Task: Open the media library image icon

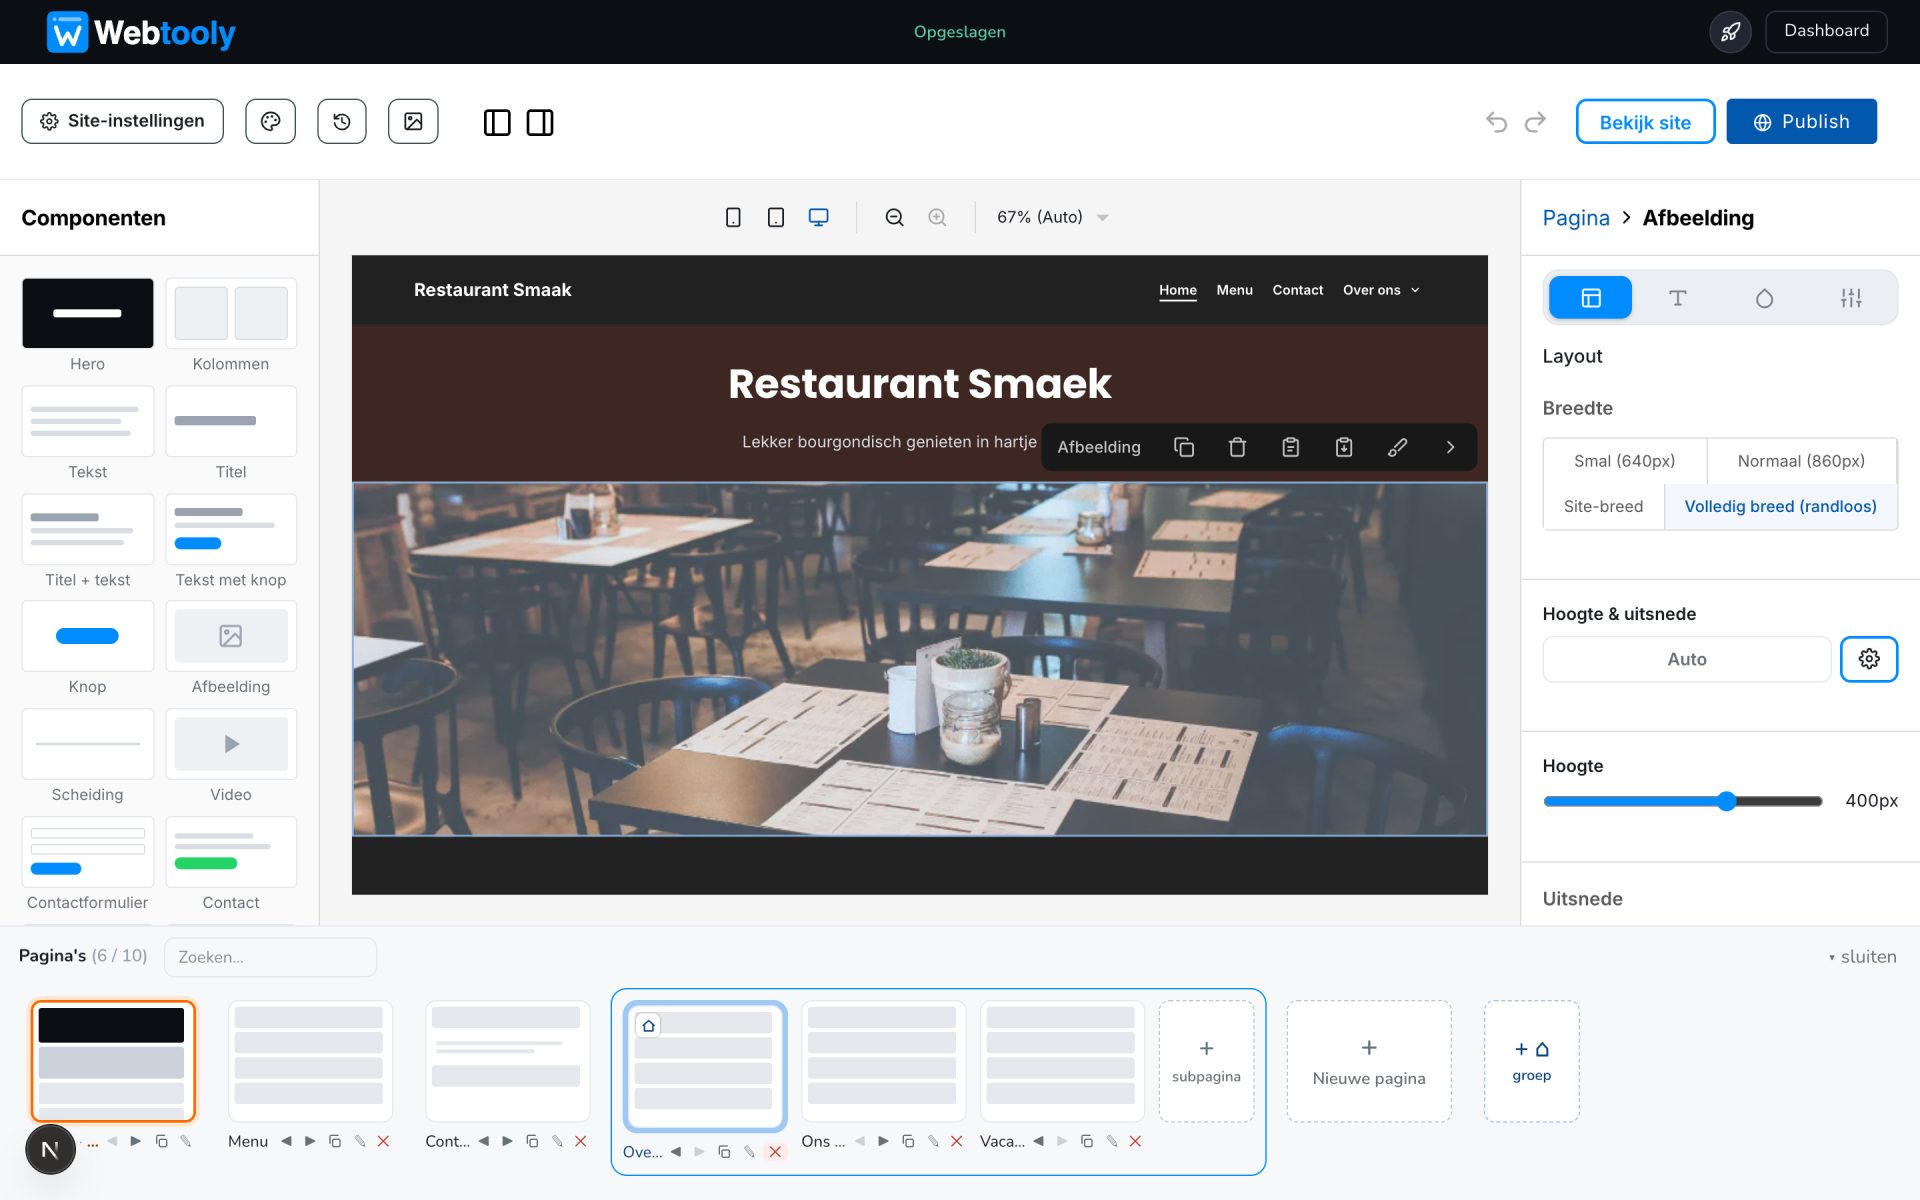Action: tap(413, 121)
